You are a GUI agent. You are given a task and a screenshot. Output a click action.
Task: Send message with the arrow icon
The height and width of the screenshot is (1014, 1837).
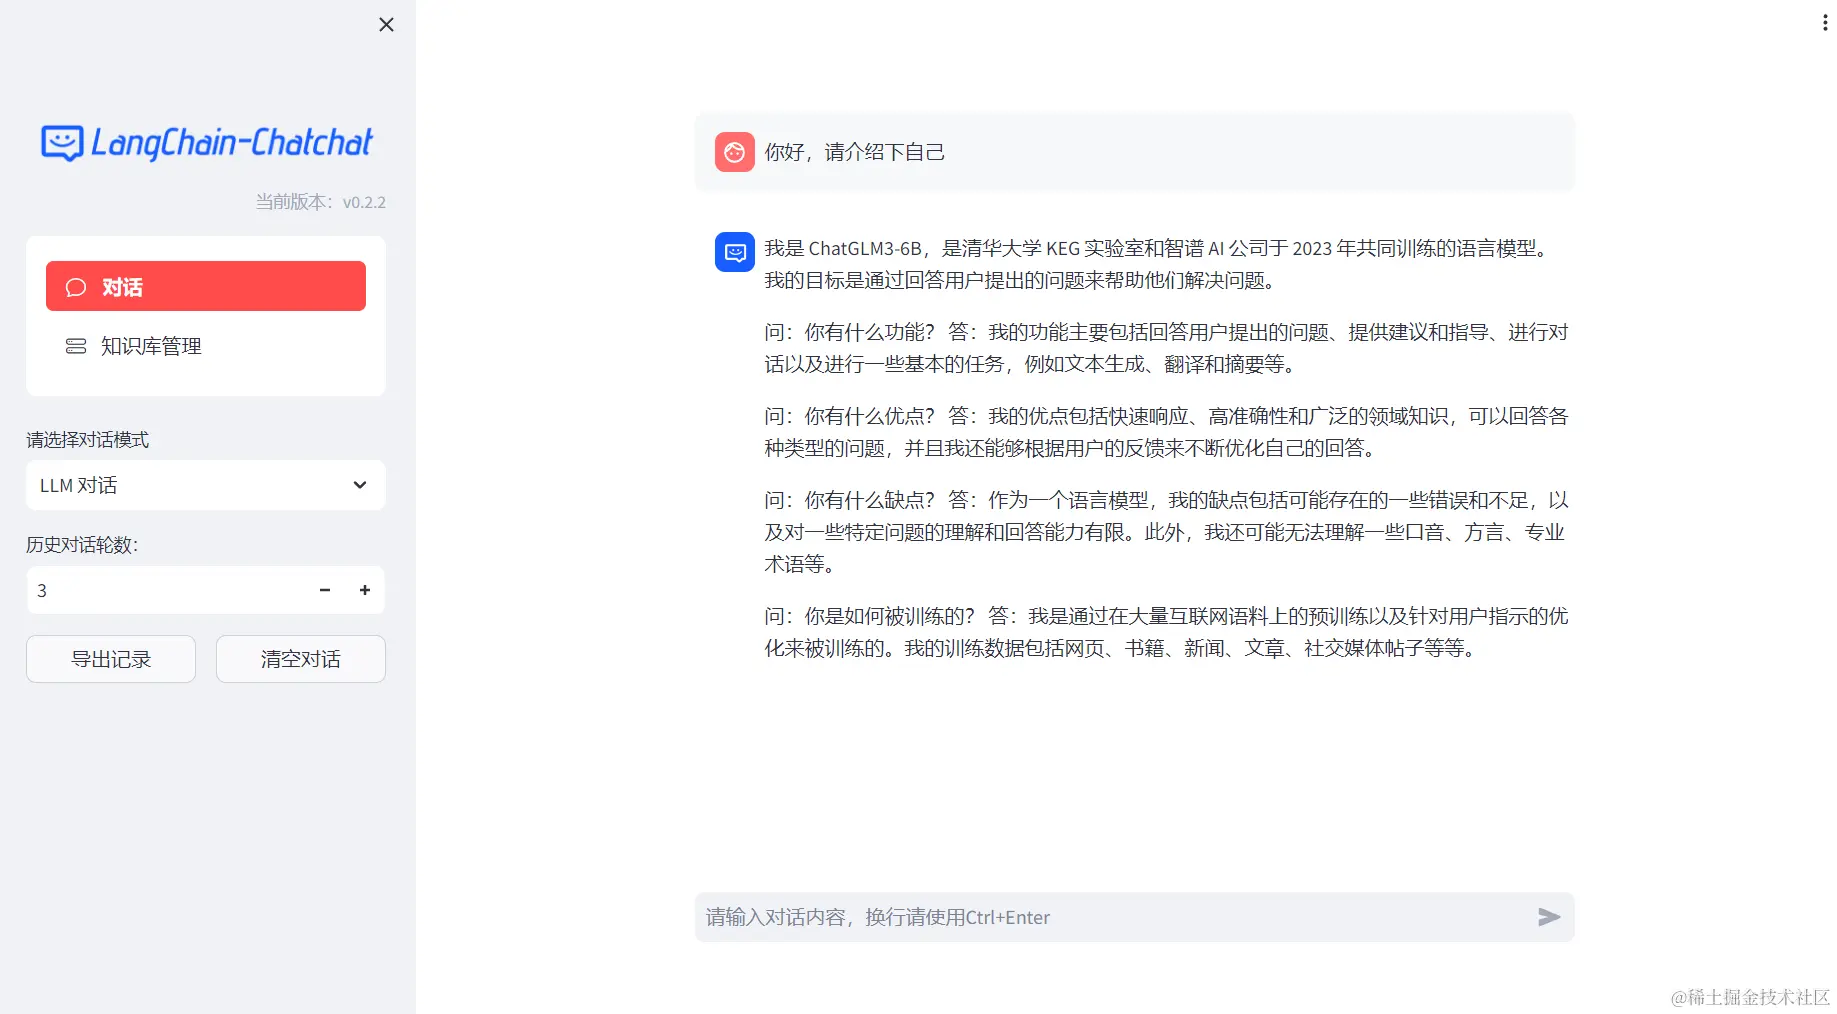click(x=1549, y=917)
